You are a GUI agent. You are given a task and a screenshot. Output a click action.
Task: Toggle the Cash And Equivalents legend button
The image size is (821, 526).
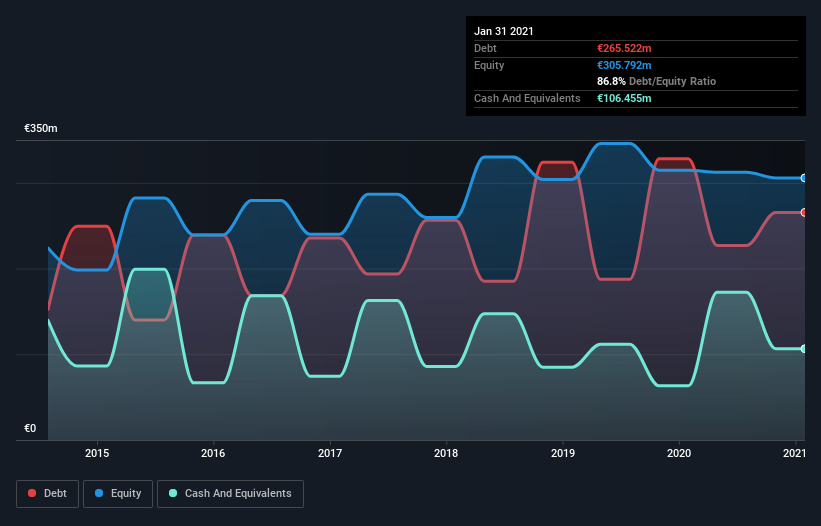(230, 494)
